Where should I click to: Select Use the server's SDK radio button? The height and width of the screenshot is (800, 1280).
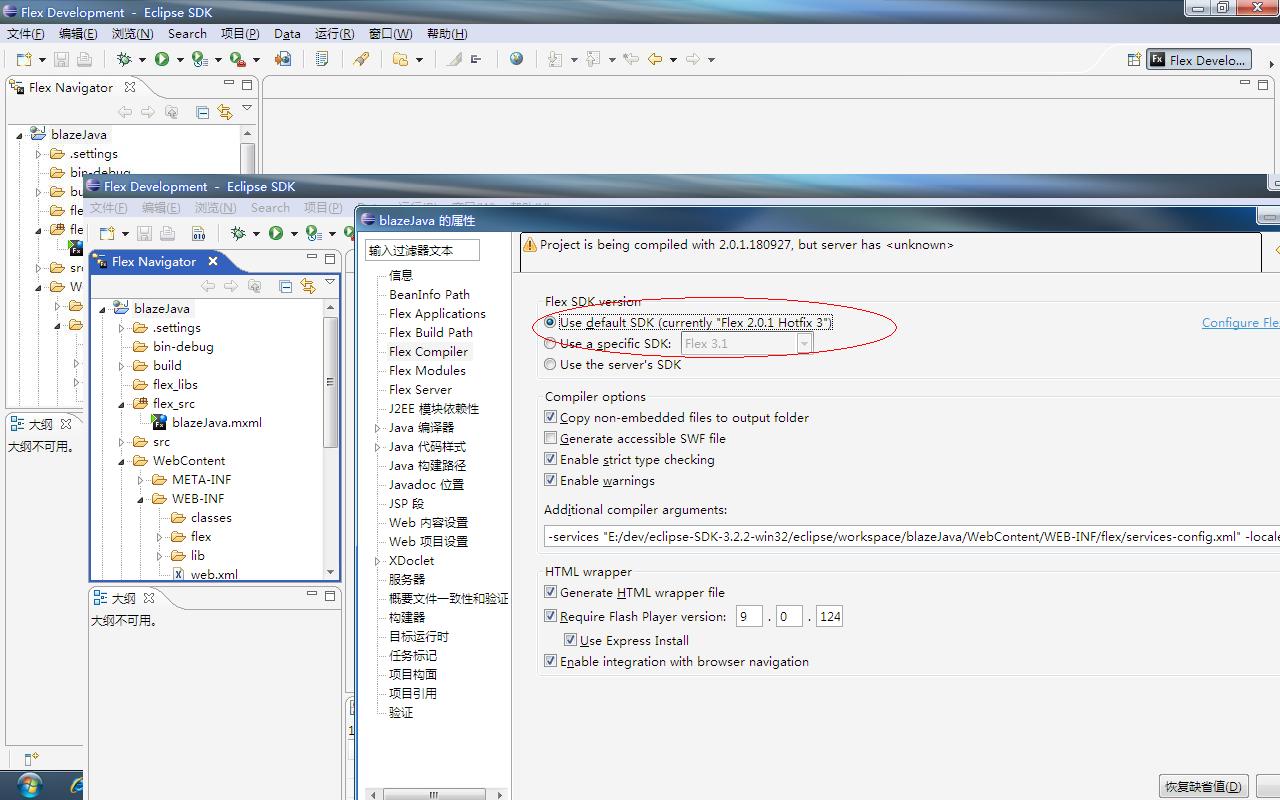[550, 364]
